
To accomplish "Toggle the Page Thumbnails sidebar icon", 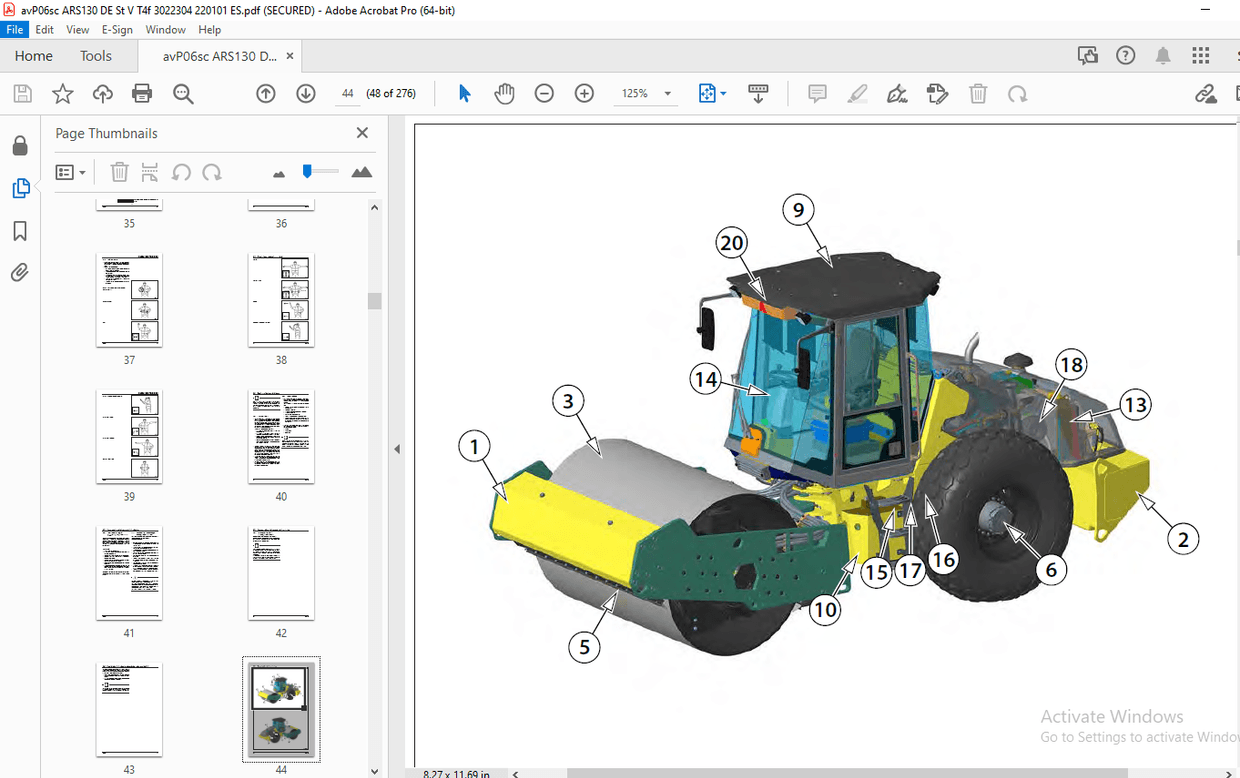I will pyautogui.click(x=20, y=188).
